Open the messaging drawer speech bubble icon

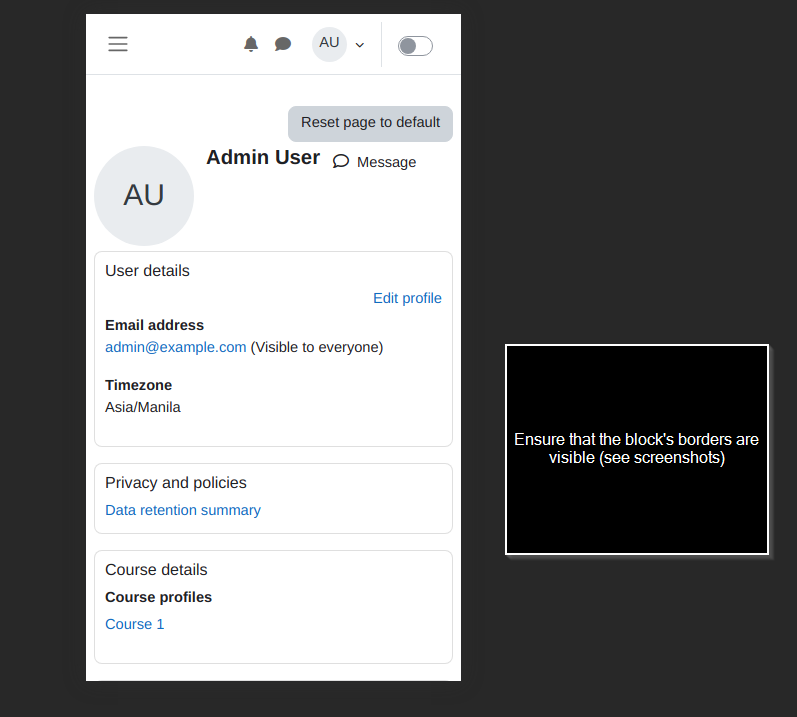[x=283, y=44]
